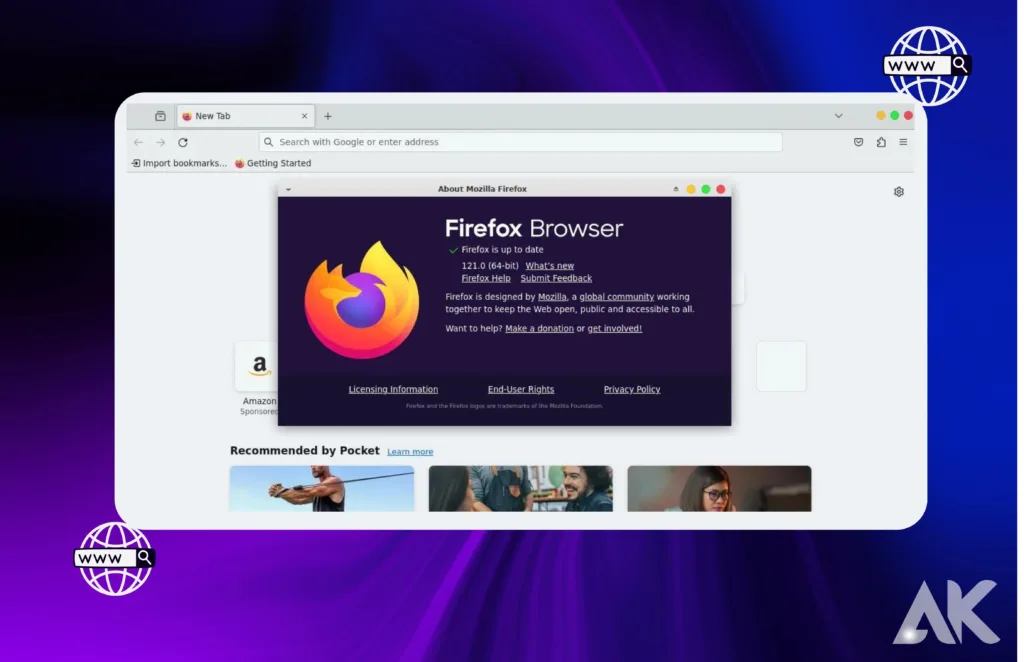Click the first Pocket recommended story thumbnail
Viewport: 1024px width, 662px height.
coord(321,489)
